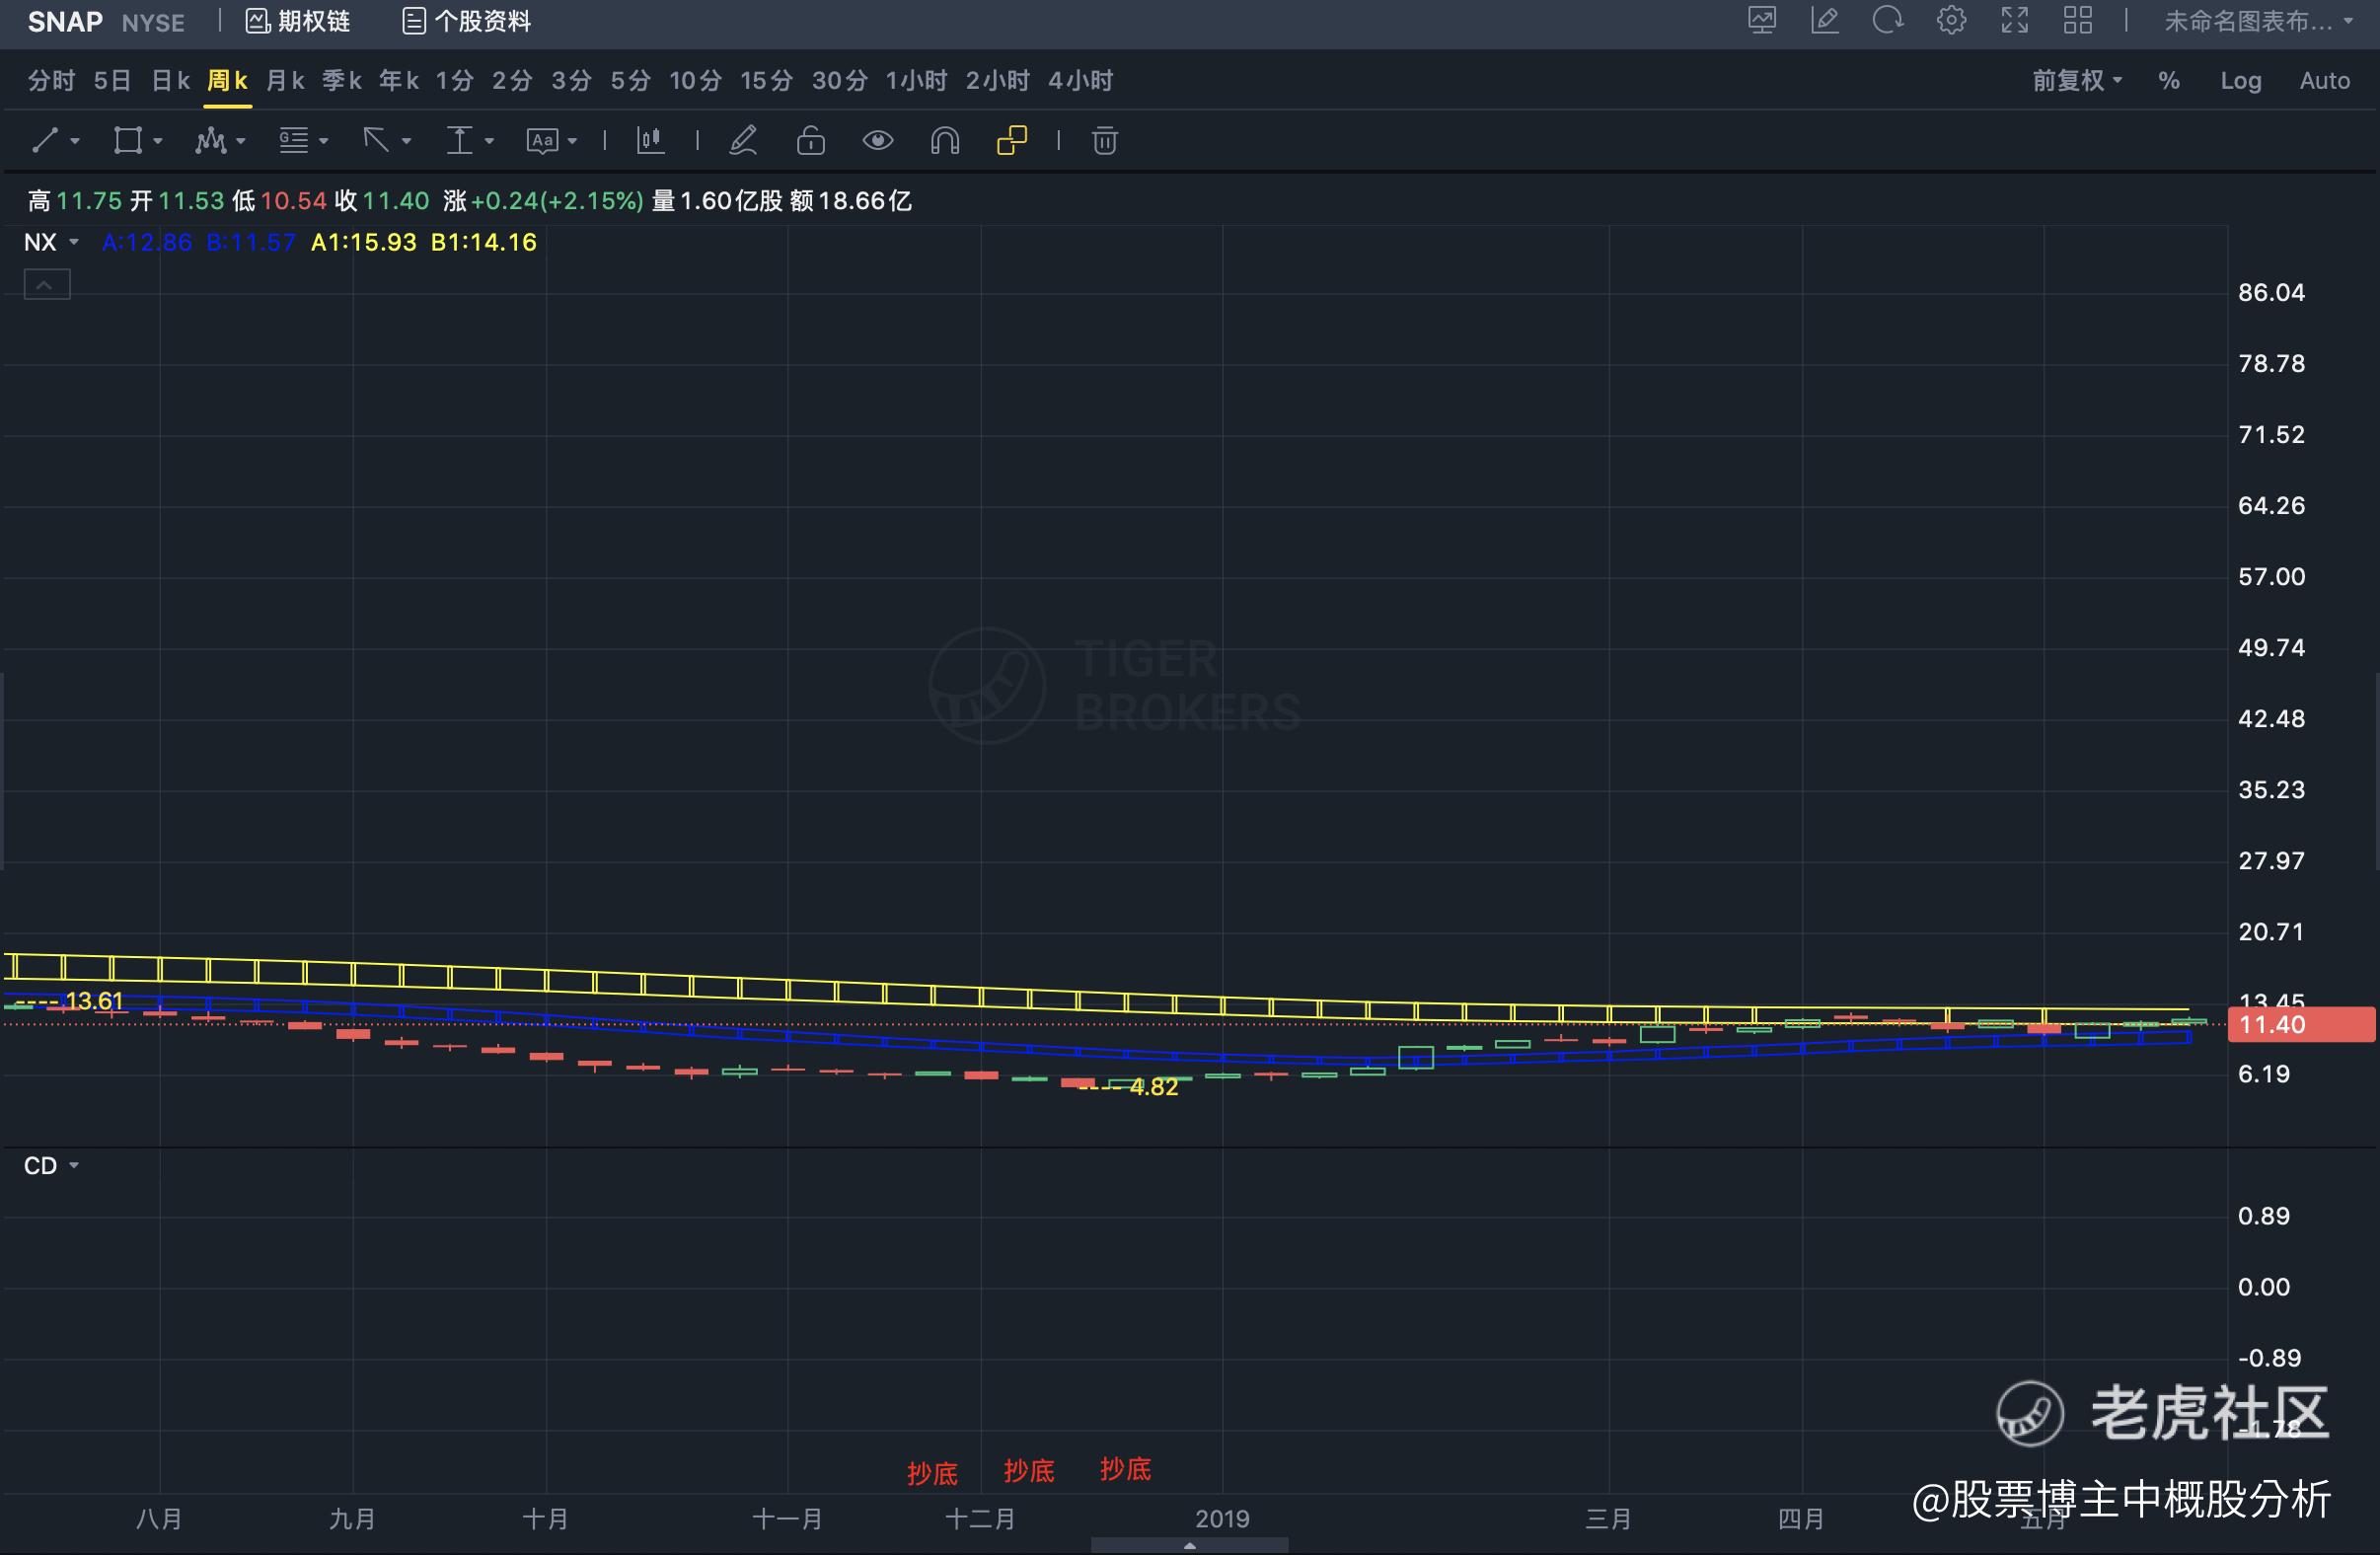Toggle drawings visibility with eye icon

(x=877, y=141)
